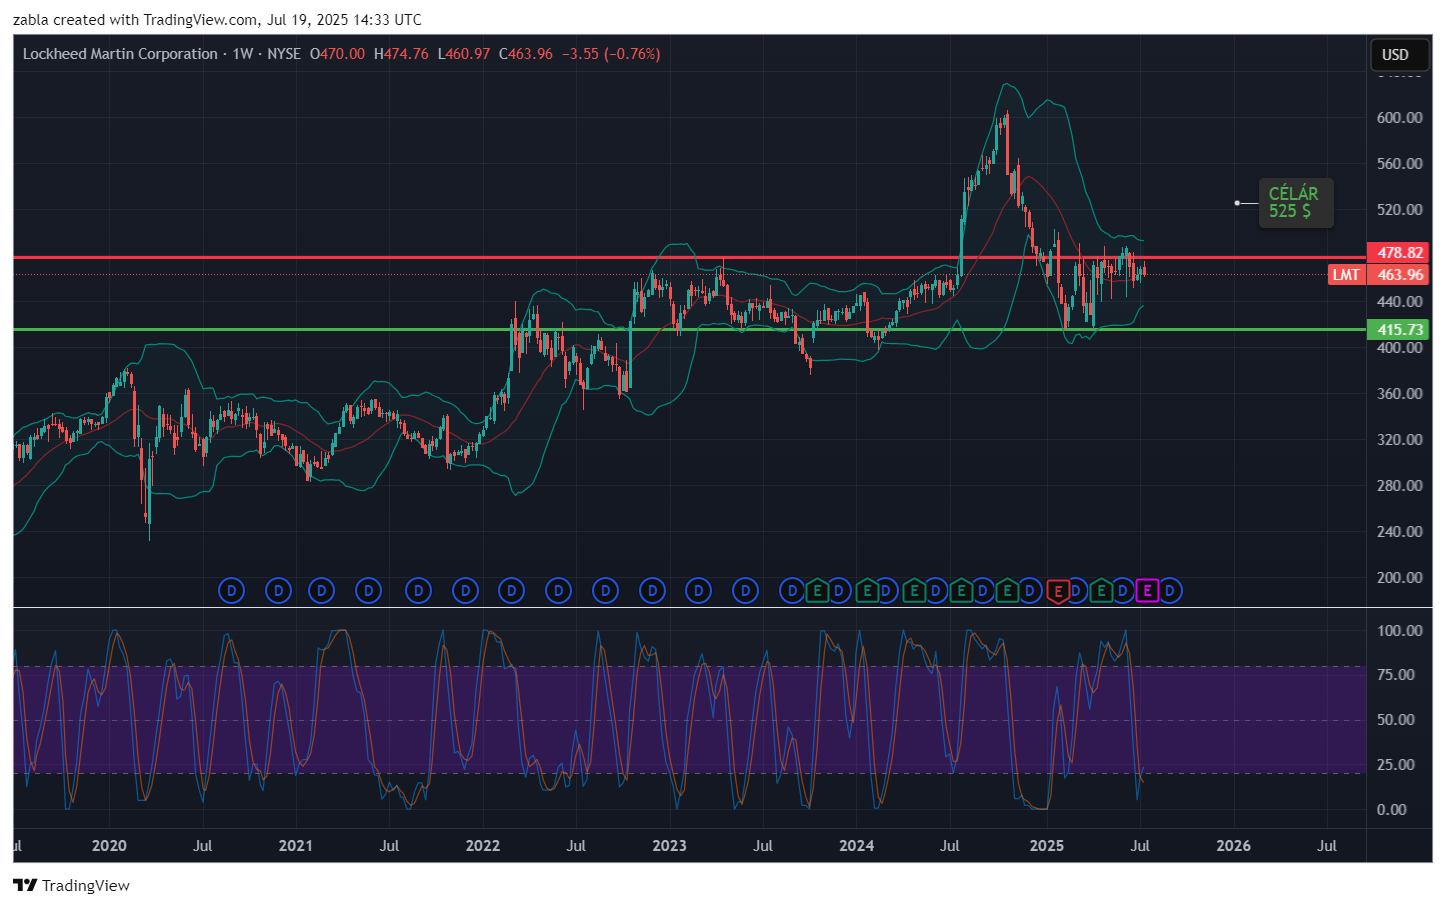The width and height of the screenshot is (1446, 907).
Task: Click the 520.00 price scale label
Action: [x=1399, y=209]
